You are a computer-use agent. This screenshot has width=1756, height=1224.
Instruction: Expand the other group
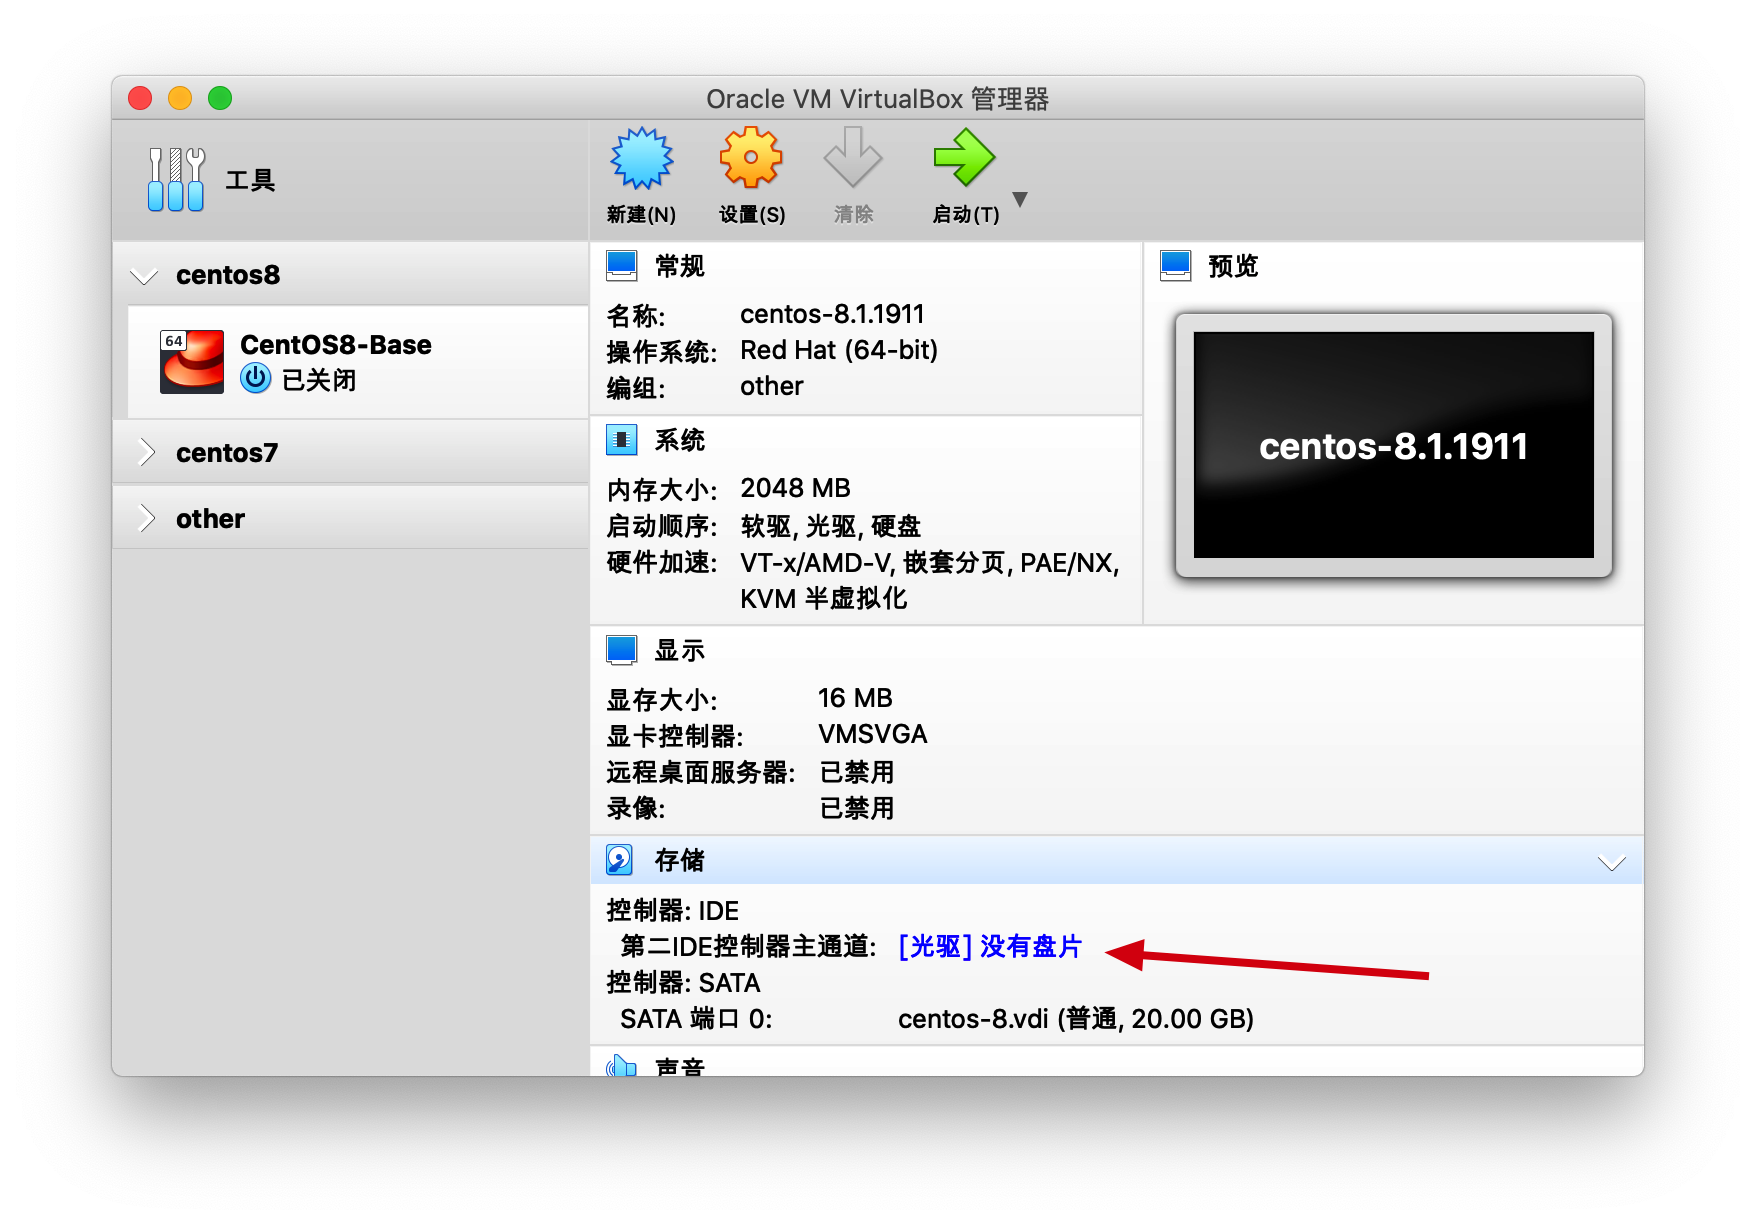146,519
